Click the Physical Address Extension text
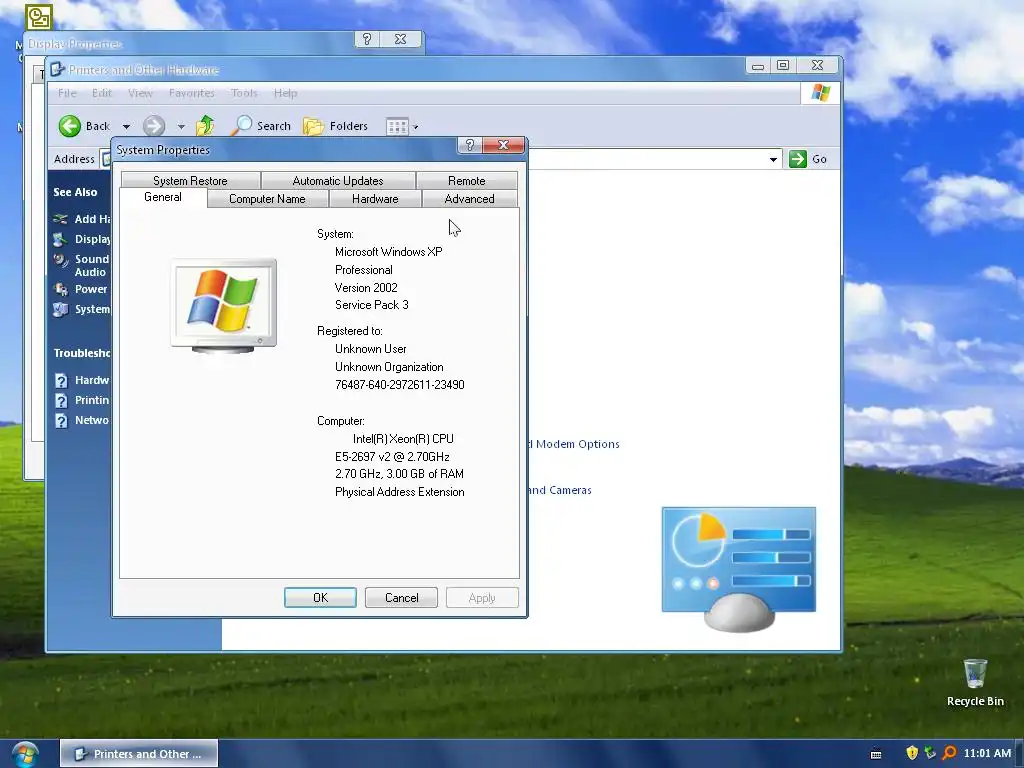This screenshot has height=768, width=1024. point(400,492)
